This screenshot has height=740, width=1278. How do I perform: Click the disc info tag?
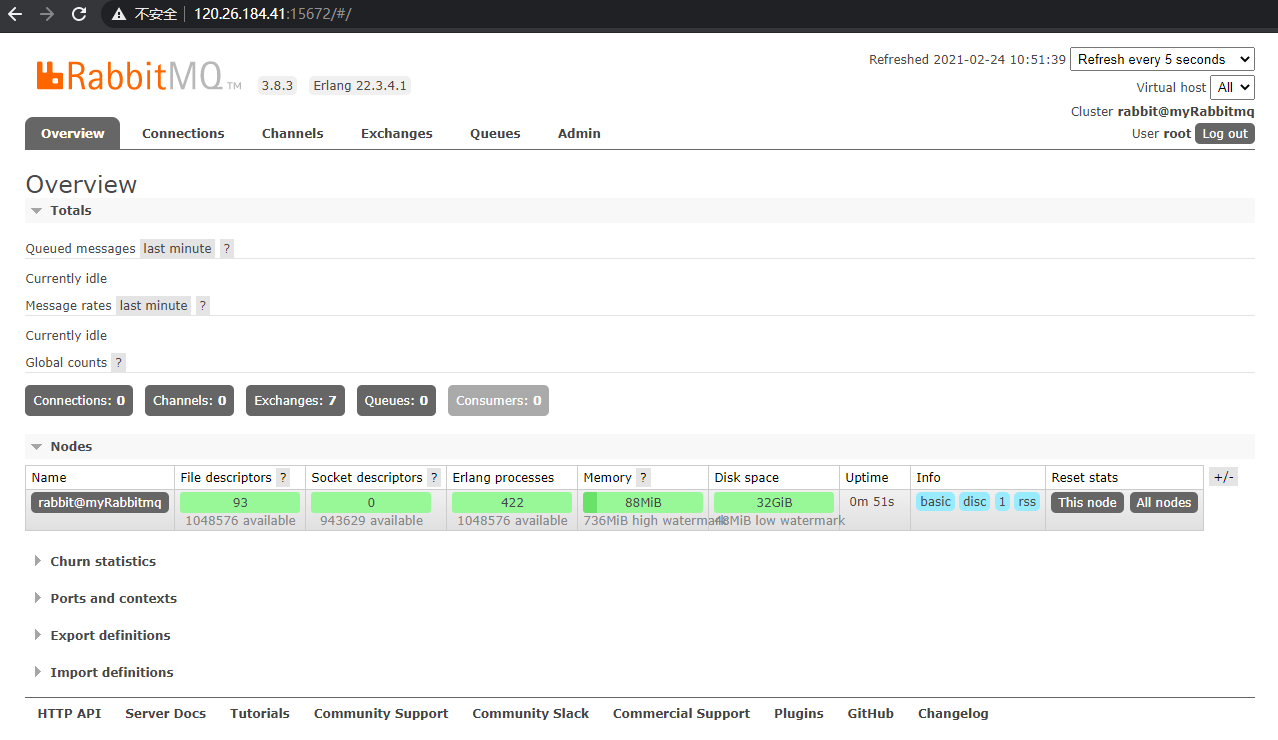(x=974, y=501)
